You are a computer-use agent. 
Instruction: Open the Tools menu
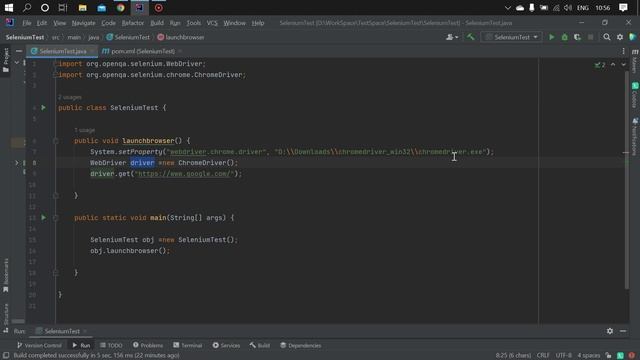coord(193,23)
